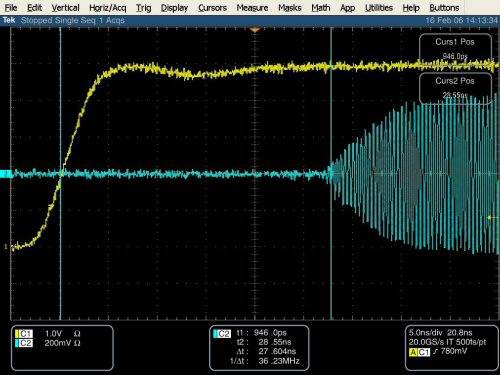Select the Curs2 Pos readout box
The height and width of the screenshot is (375, 500).
pyautogui.click(x=455, y=88)
